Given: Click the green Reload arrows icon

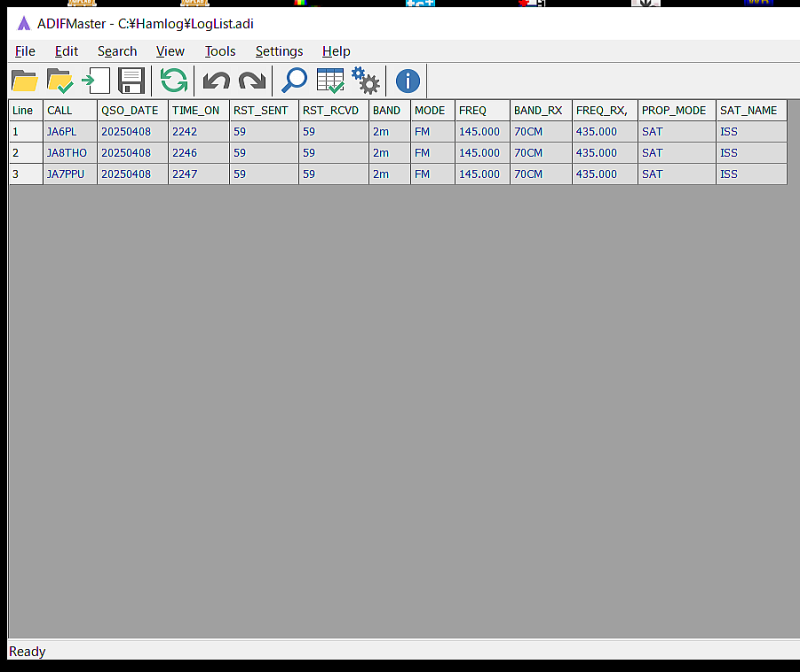Looking at the screenshot, I should point(173,81).
